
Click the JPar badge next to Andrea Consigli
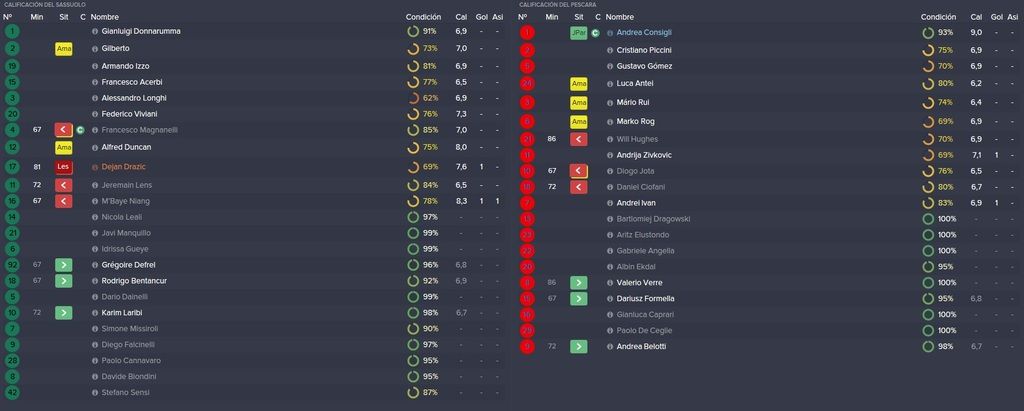579,33
